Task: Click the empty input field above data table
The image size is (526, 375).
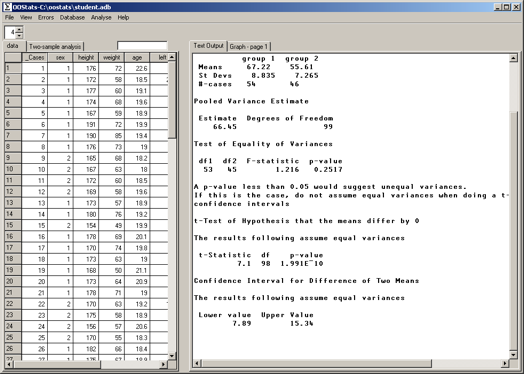Action: pos(142,46)
